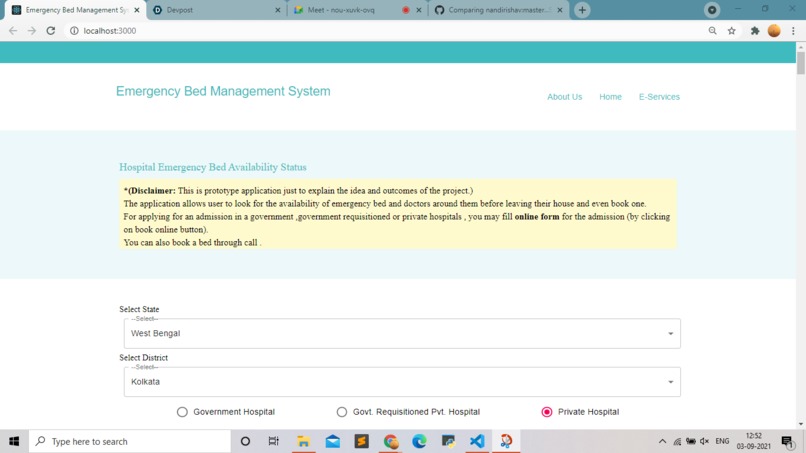
Task: View site information icon in address bar
Action: pyautogui.click(x=74, y=31)
